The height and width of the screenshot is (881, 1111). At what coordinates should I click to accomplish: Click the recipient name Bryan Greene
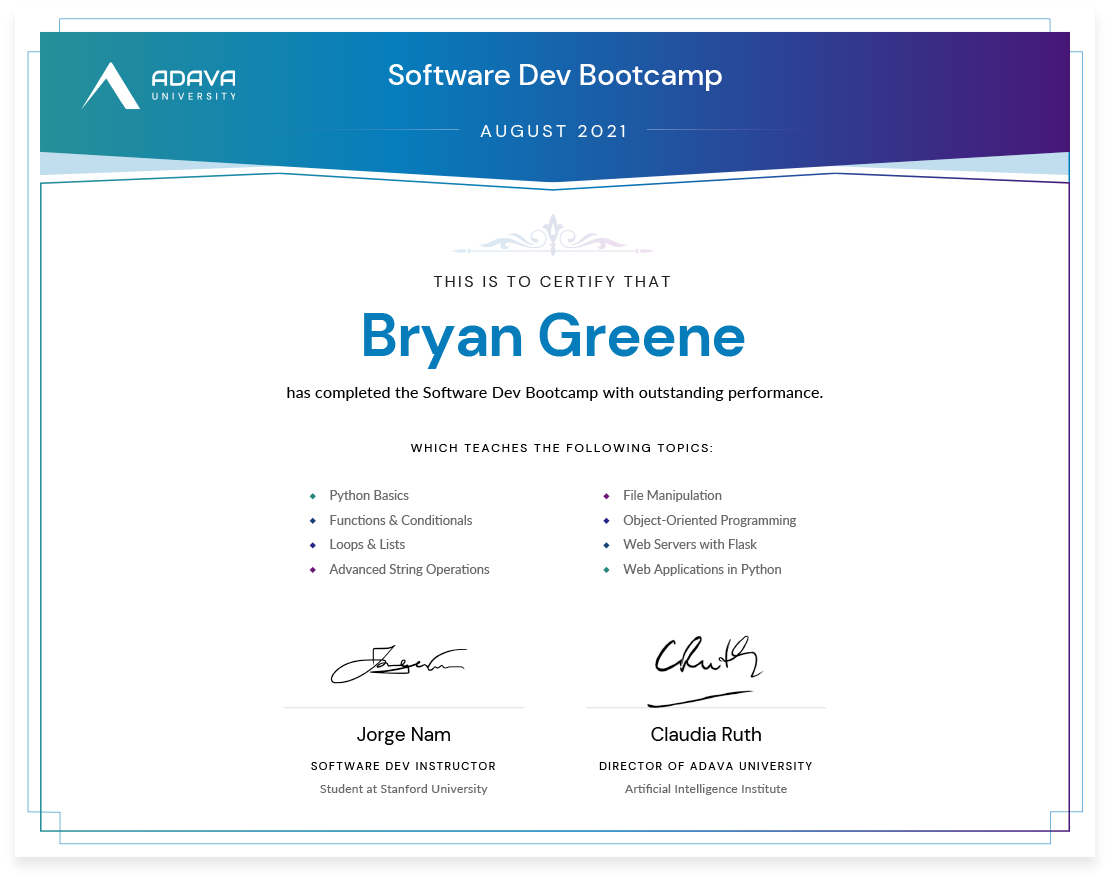pos(553,337)
